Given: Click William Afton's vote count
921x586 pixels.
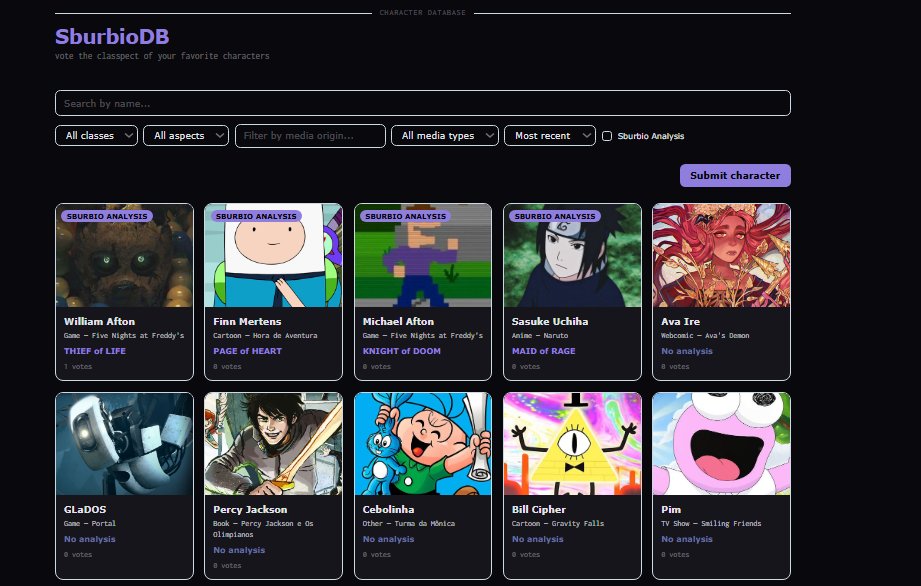Looking at the screenshot, I should 78,366.
